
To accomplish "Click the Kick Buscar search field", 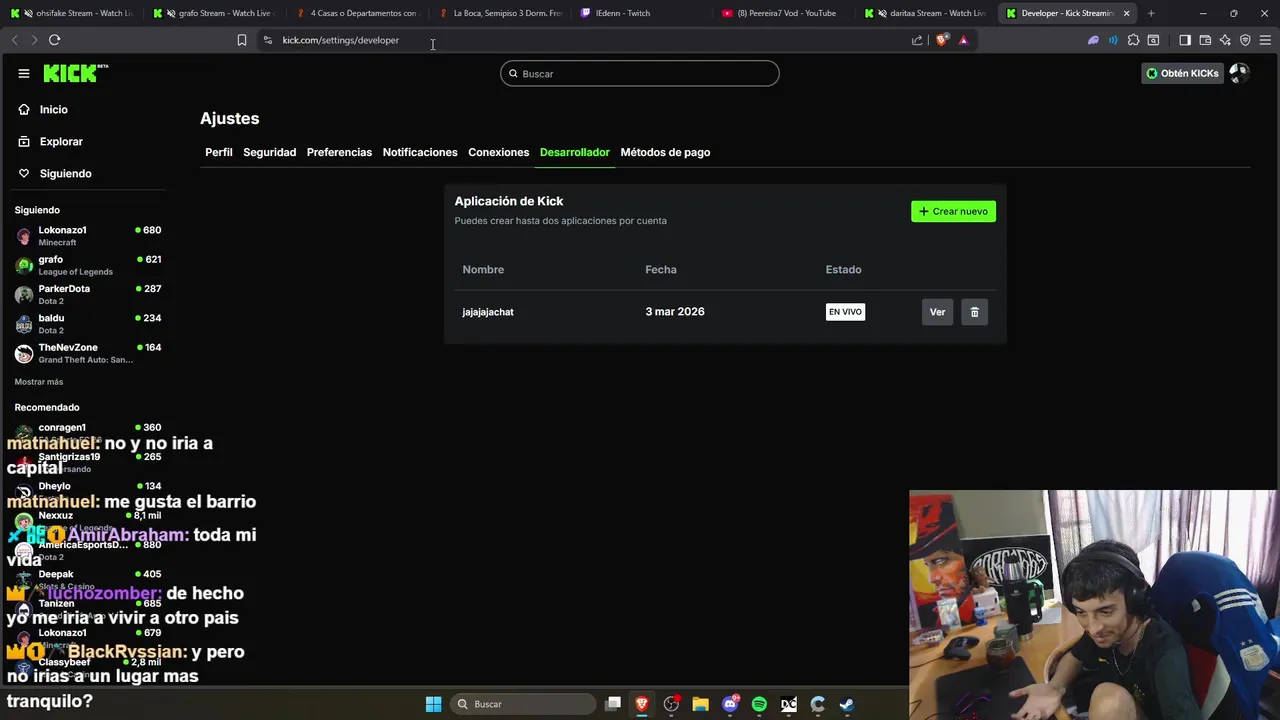I will (x=640, y=73).
